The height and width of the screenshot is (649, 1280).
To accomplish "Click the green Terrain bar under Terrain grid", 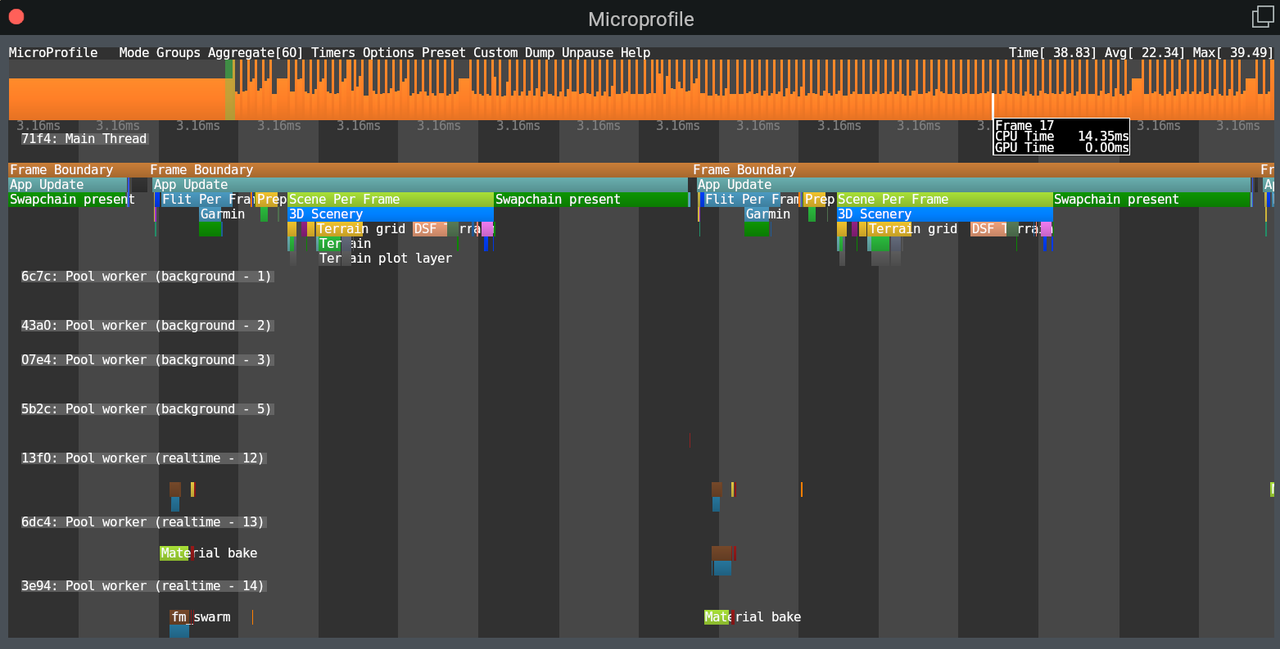I will tap(329, 244).
